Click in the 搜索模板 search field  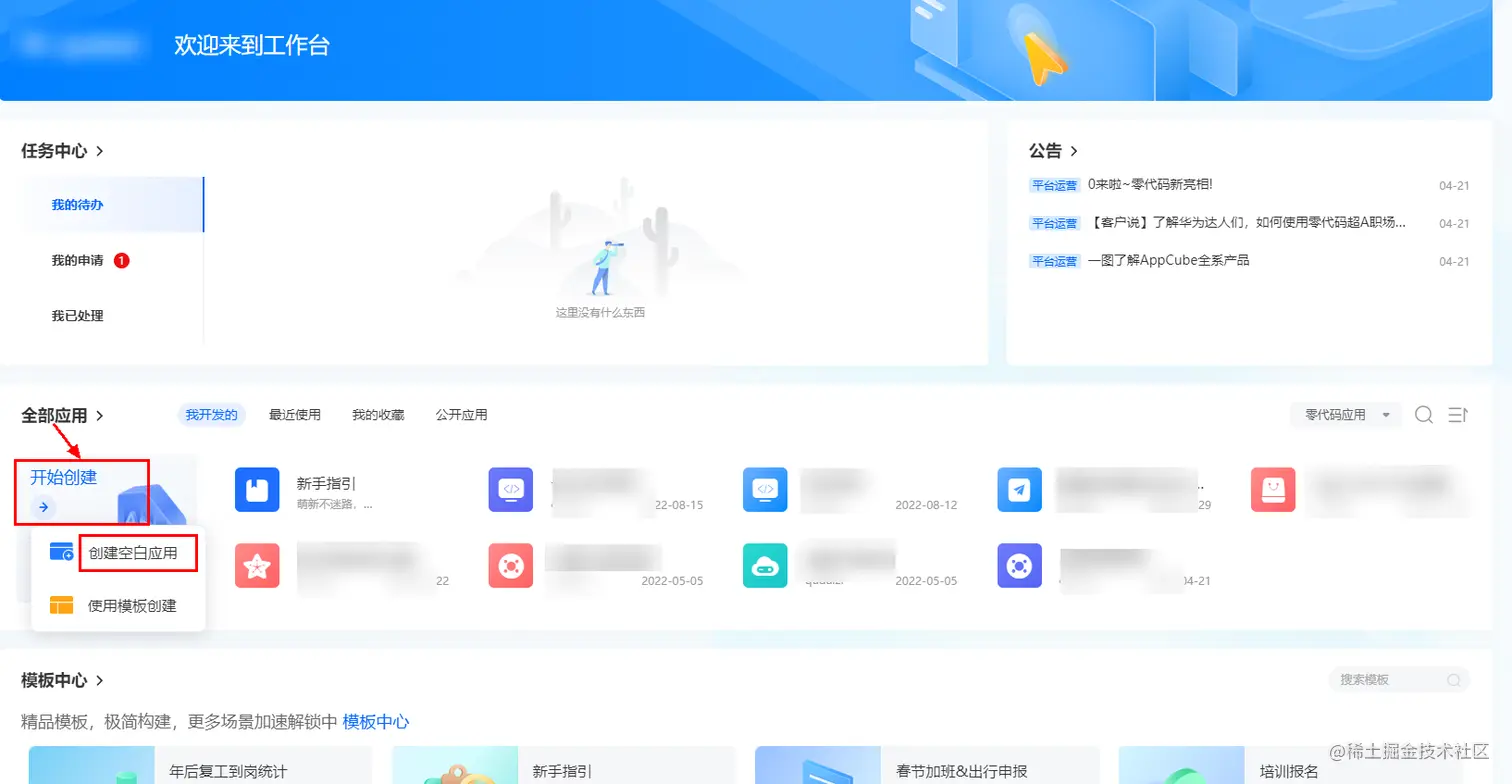pyautogui.click(x=1399, y=680)
